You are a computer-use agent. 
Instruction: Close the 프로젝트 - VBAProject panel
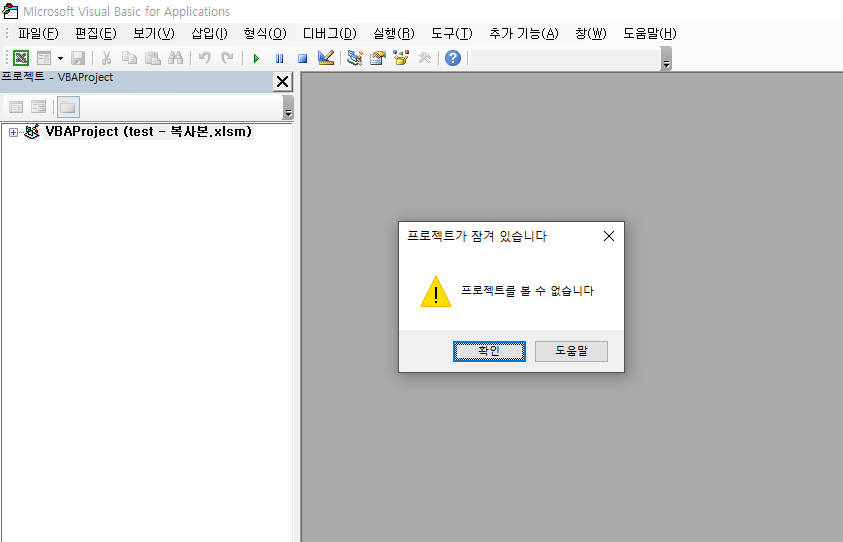282,81
